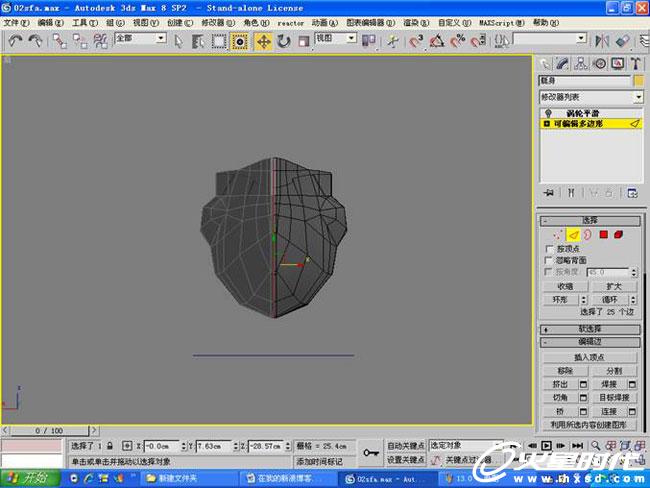
Task: Click the object color swatch beside name field
Action: pyautogui.click(x=638, y=81)
